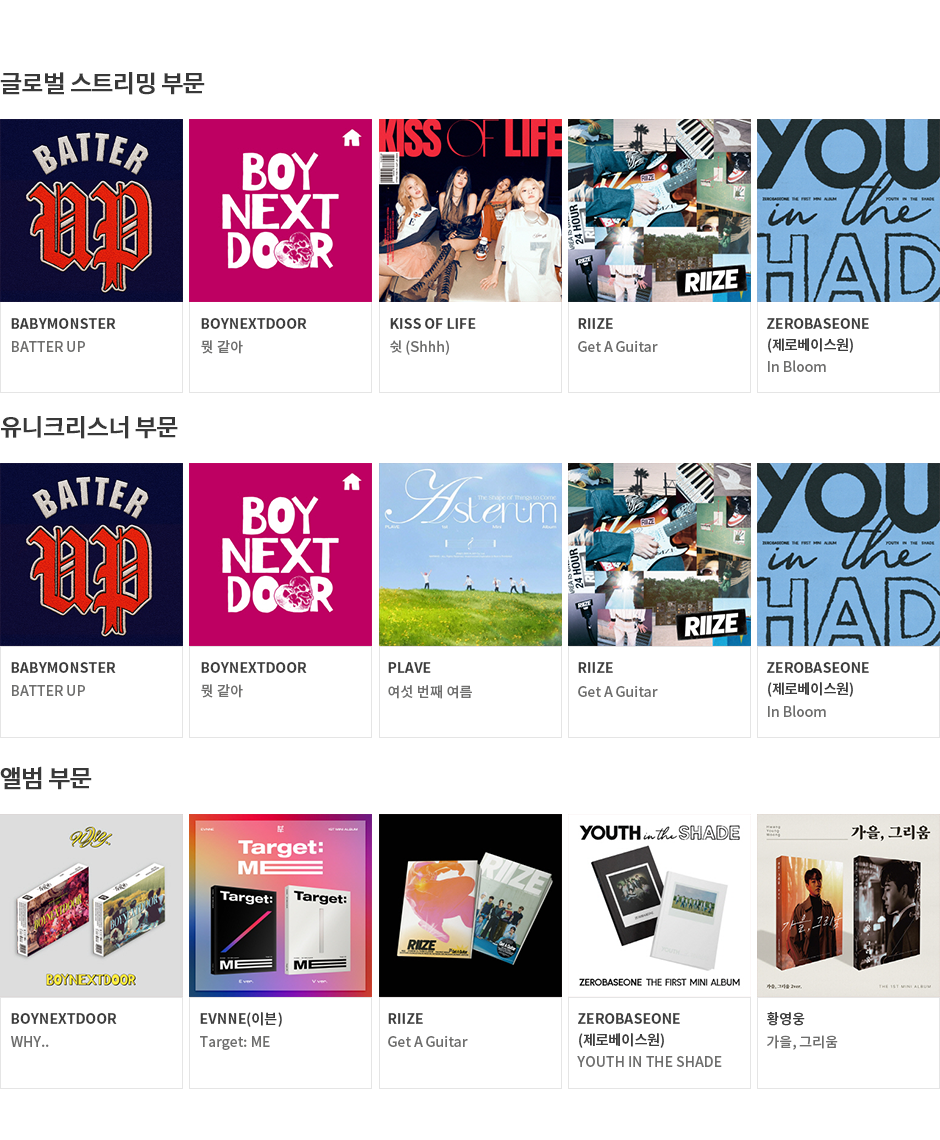This screenshot has width=940, height=1140.
Task: Open the EVNNE Target: ME album cover
Action: click(x=281, y=905)
